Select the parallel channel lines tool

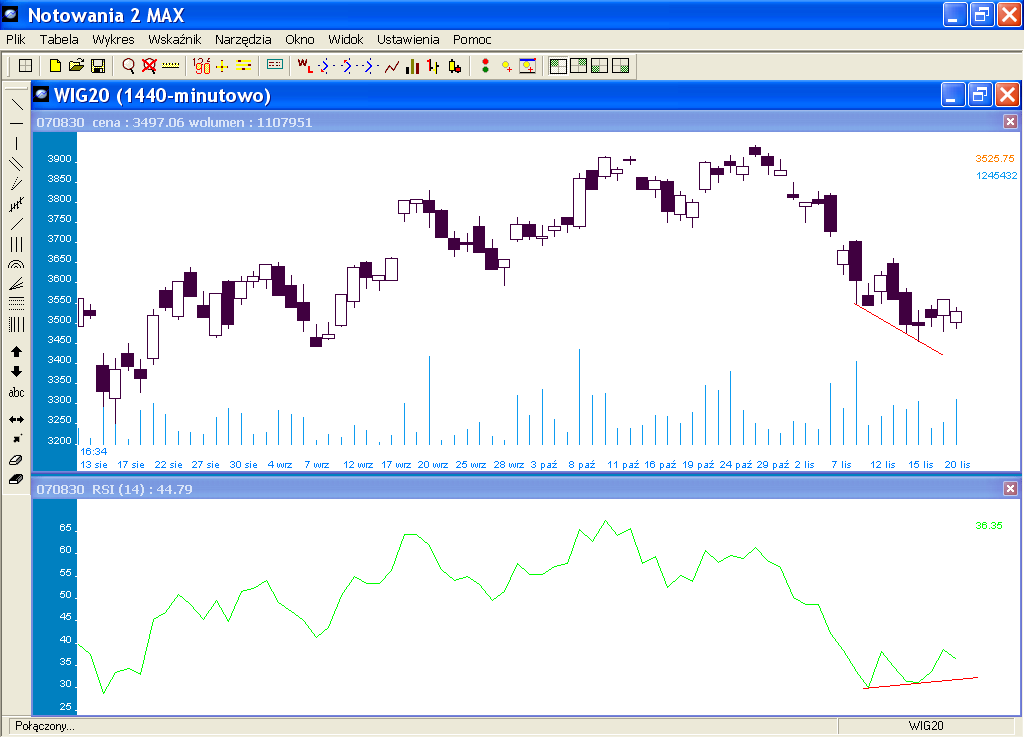pos(16,164)
